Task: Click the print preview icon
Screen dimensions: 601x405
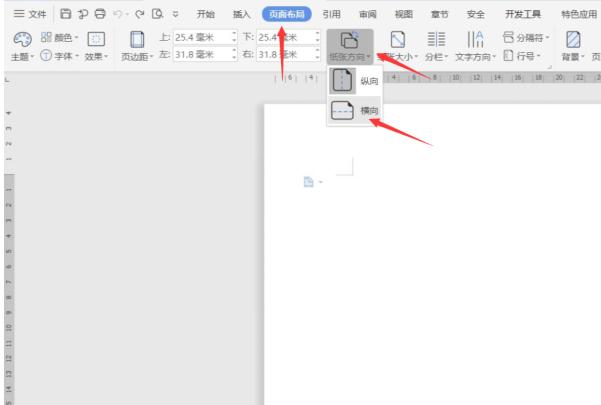Action: coord(158,14)
